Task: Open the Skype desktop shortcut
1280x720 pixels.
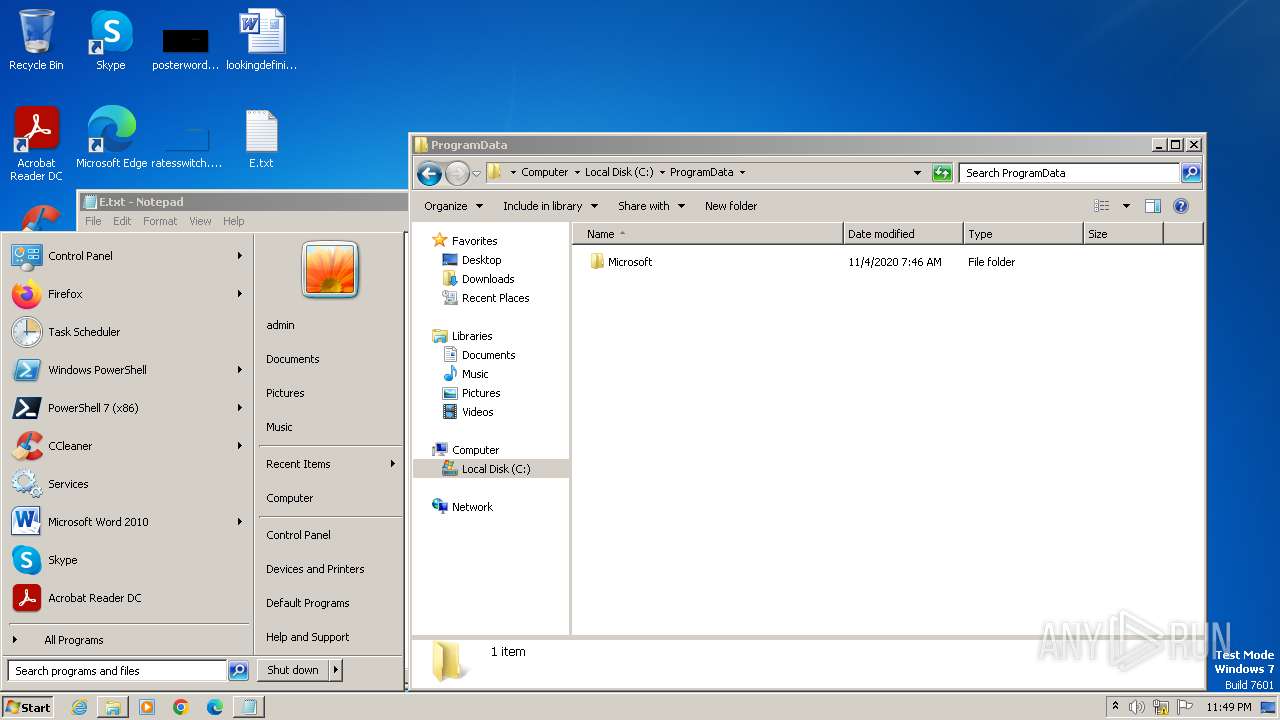Action: tap(110, 40)
